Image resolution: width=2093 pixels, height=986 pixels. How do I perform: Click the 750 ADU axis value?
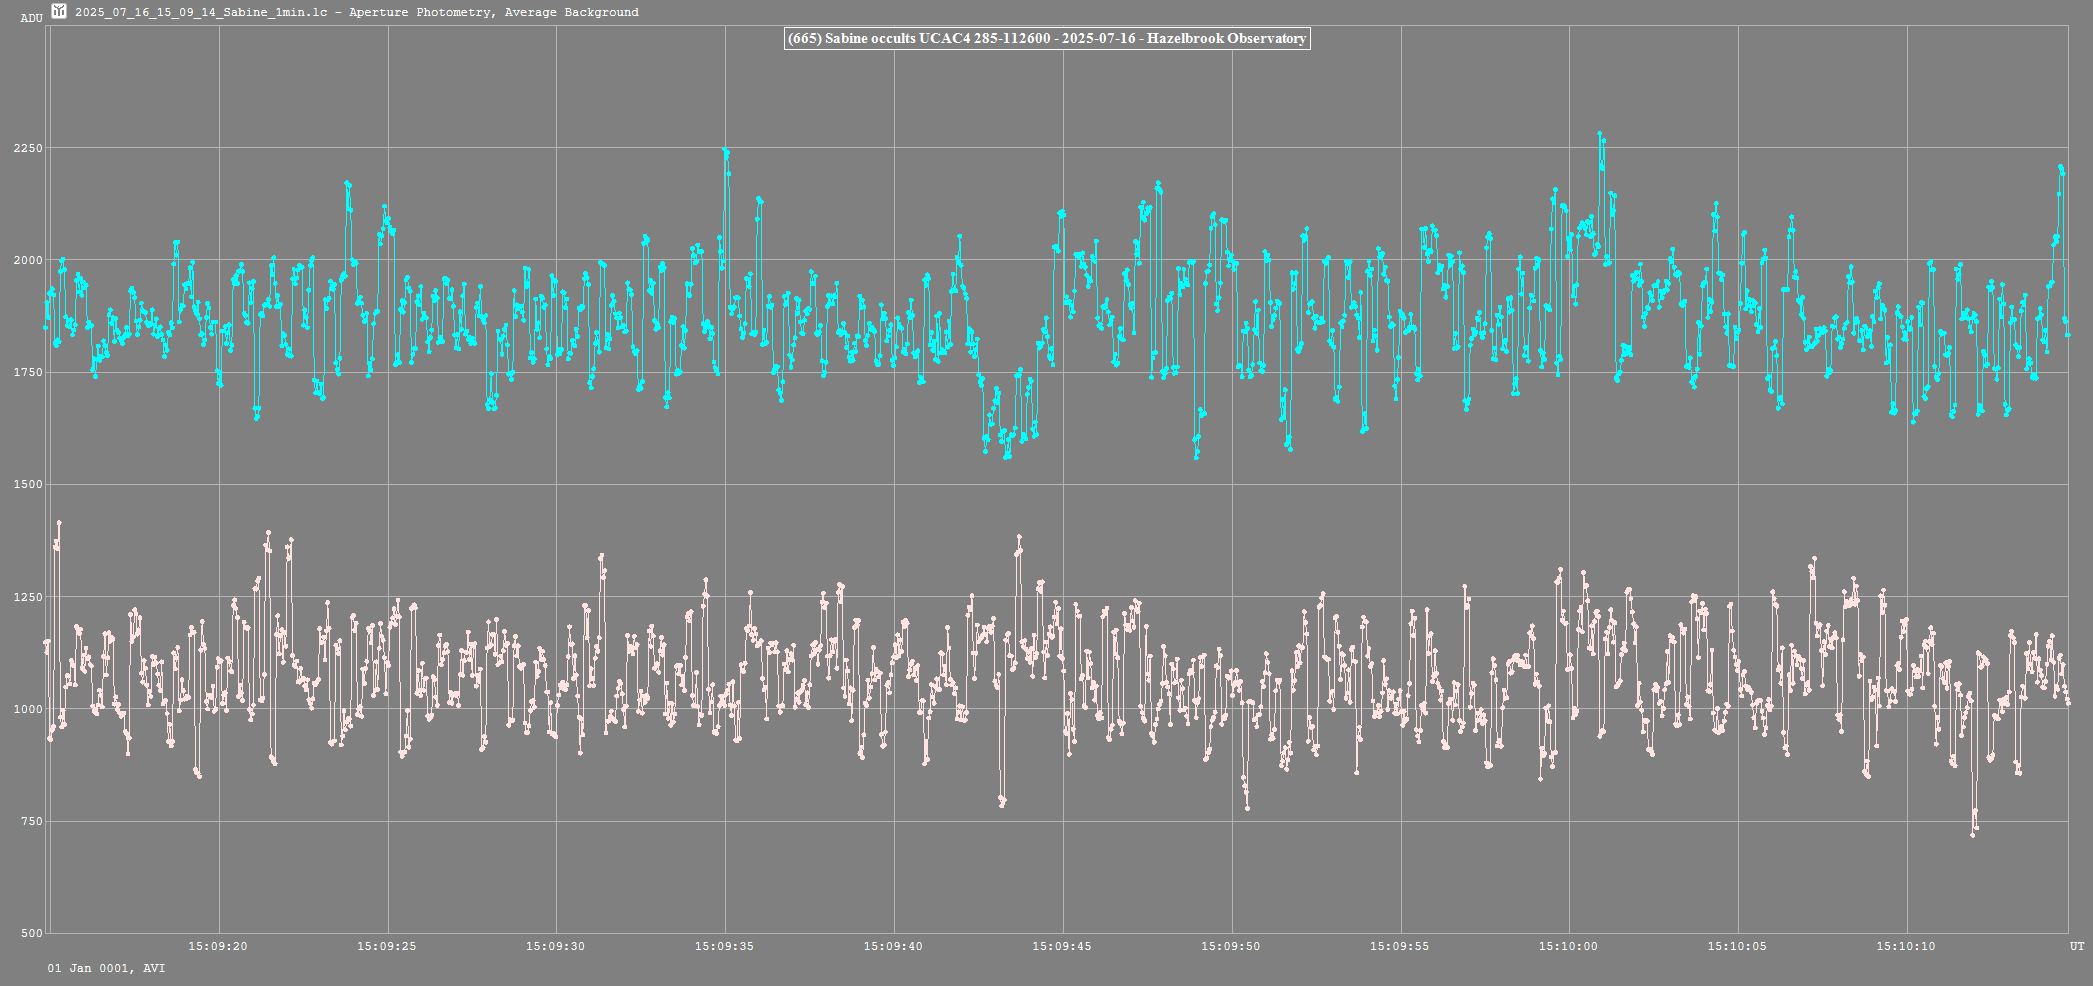click(x=31, y=822)
